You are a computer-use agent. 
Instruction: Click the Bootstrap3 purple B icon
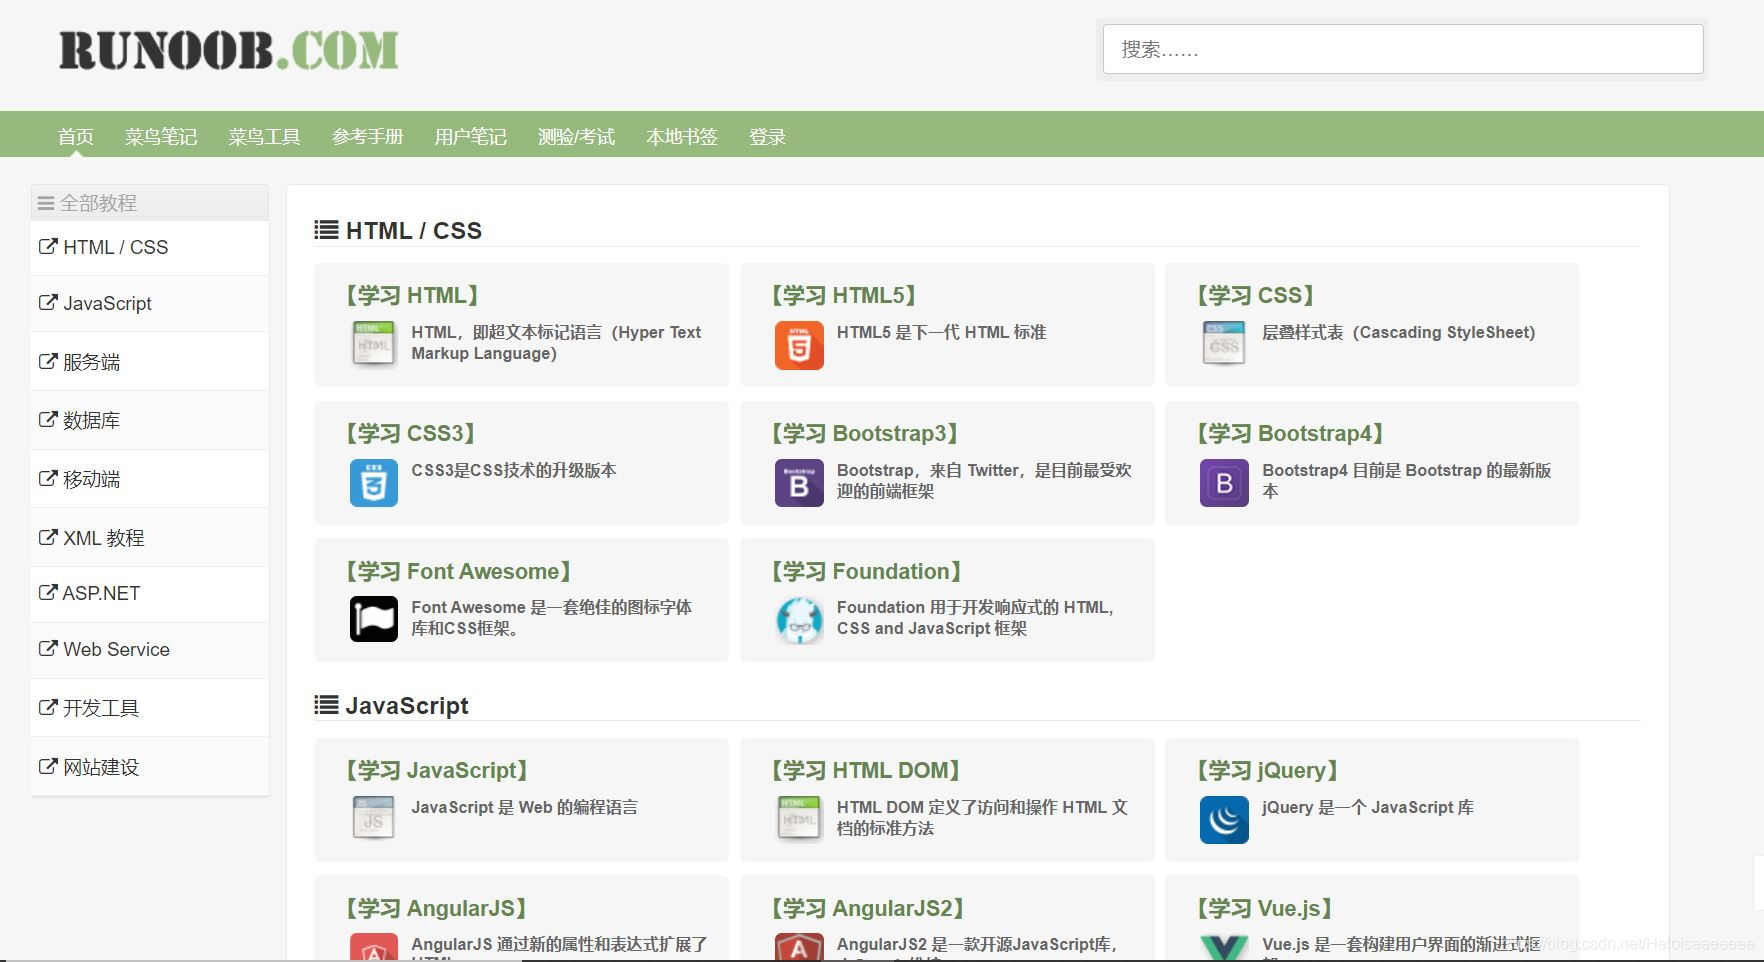(799, 483)
